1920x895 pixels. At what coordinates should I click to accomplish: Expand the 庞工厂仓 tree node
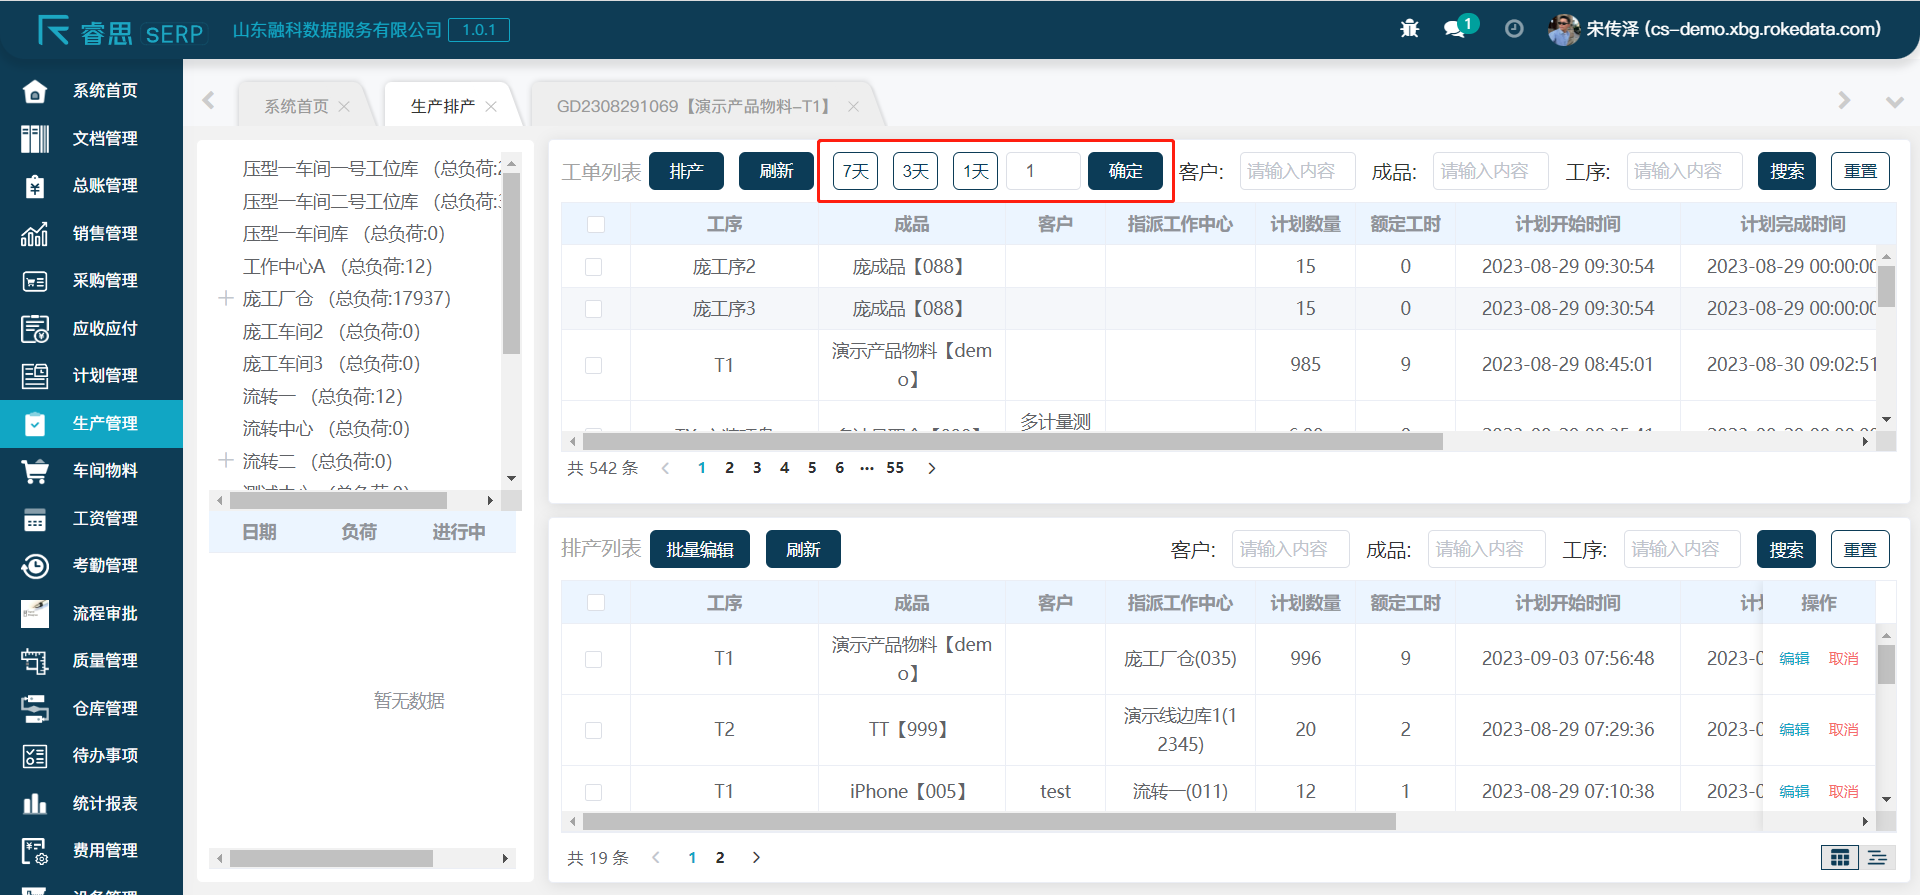click(x=226, y=298)
